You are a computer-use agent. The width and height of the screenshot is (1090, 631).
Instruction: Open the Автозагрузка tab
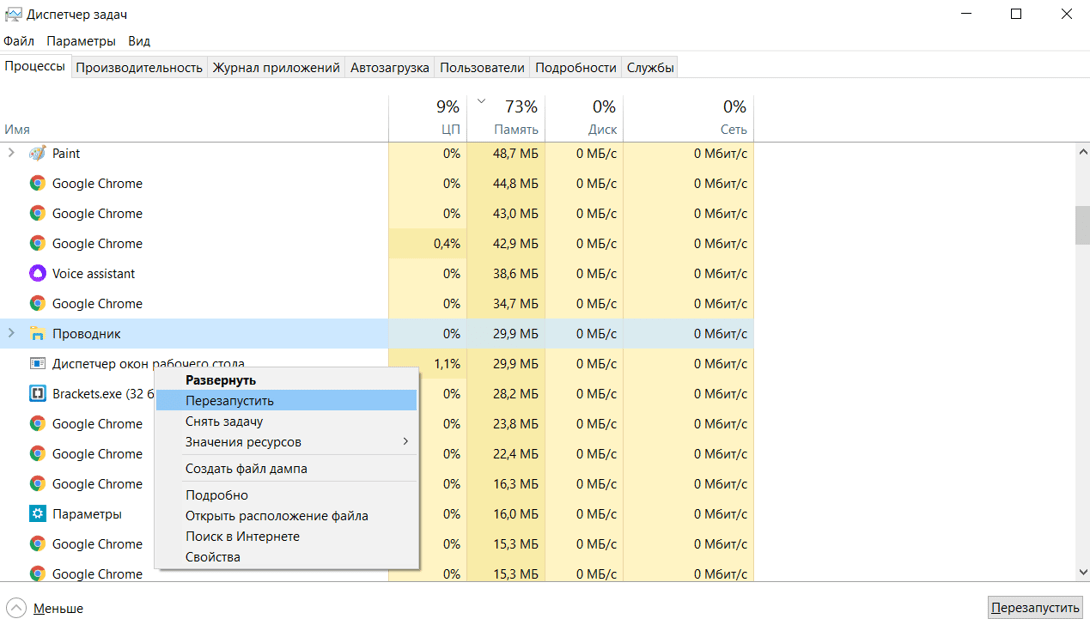point(389,67)
